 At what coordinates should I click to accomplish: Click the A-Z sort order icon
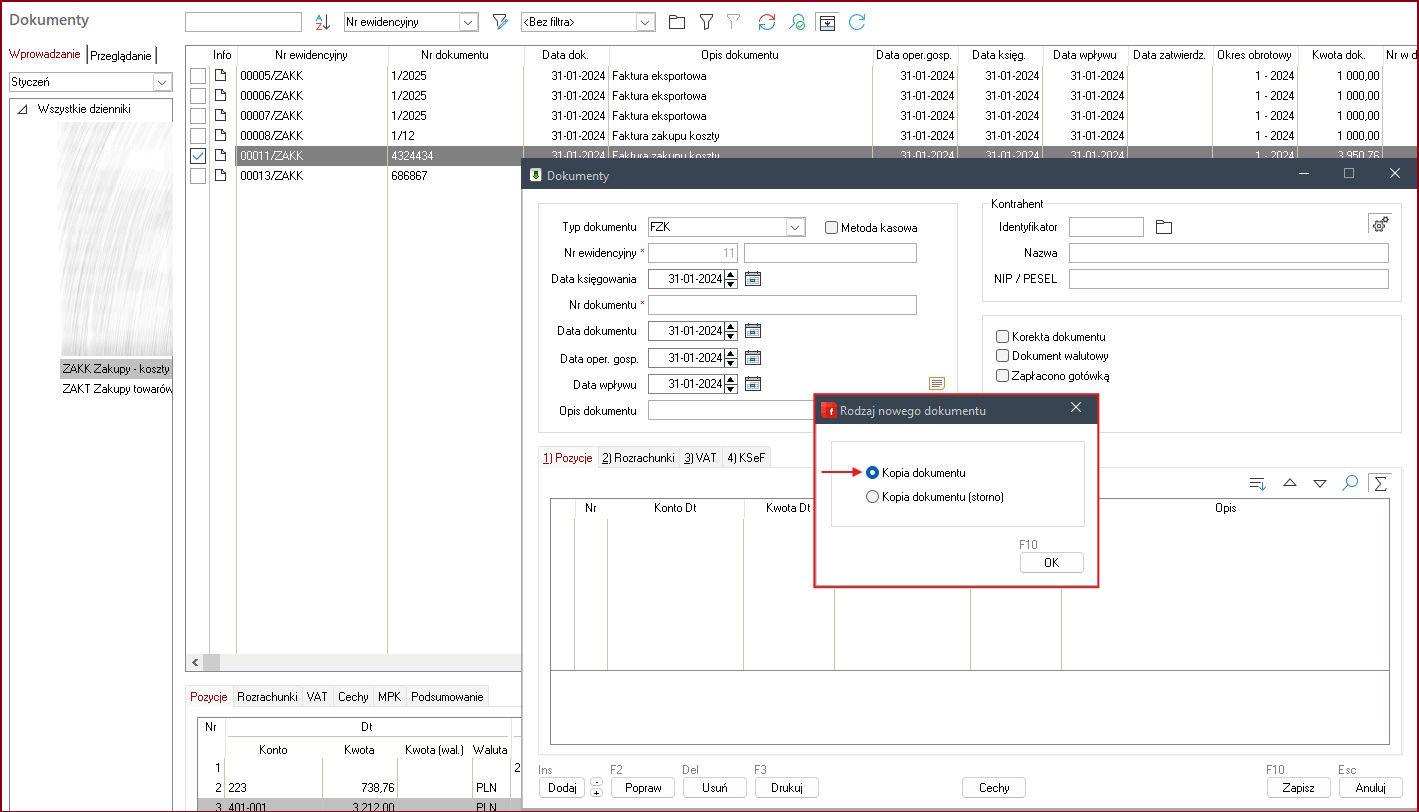coord(322,22)
